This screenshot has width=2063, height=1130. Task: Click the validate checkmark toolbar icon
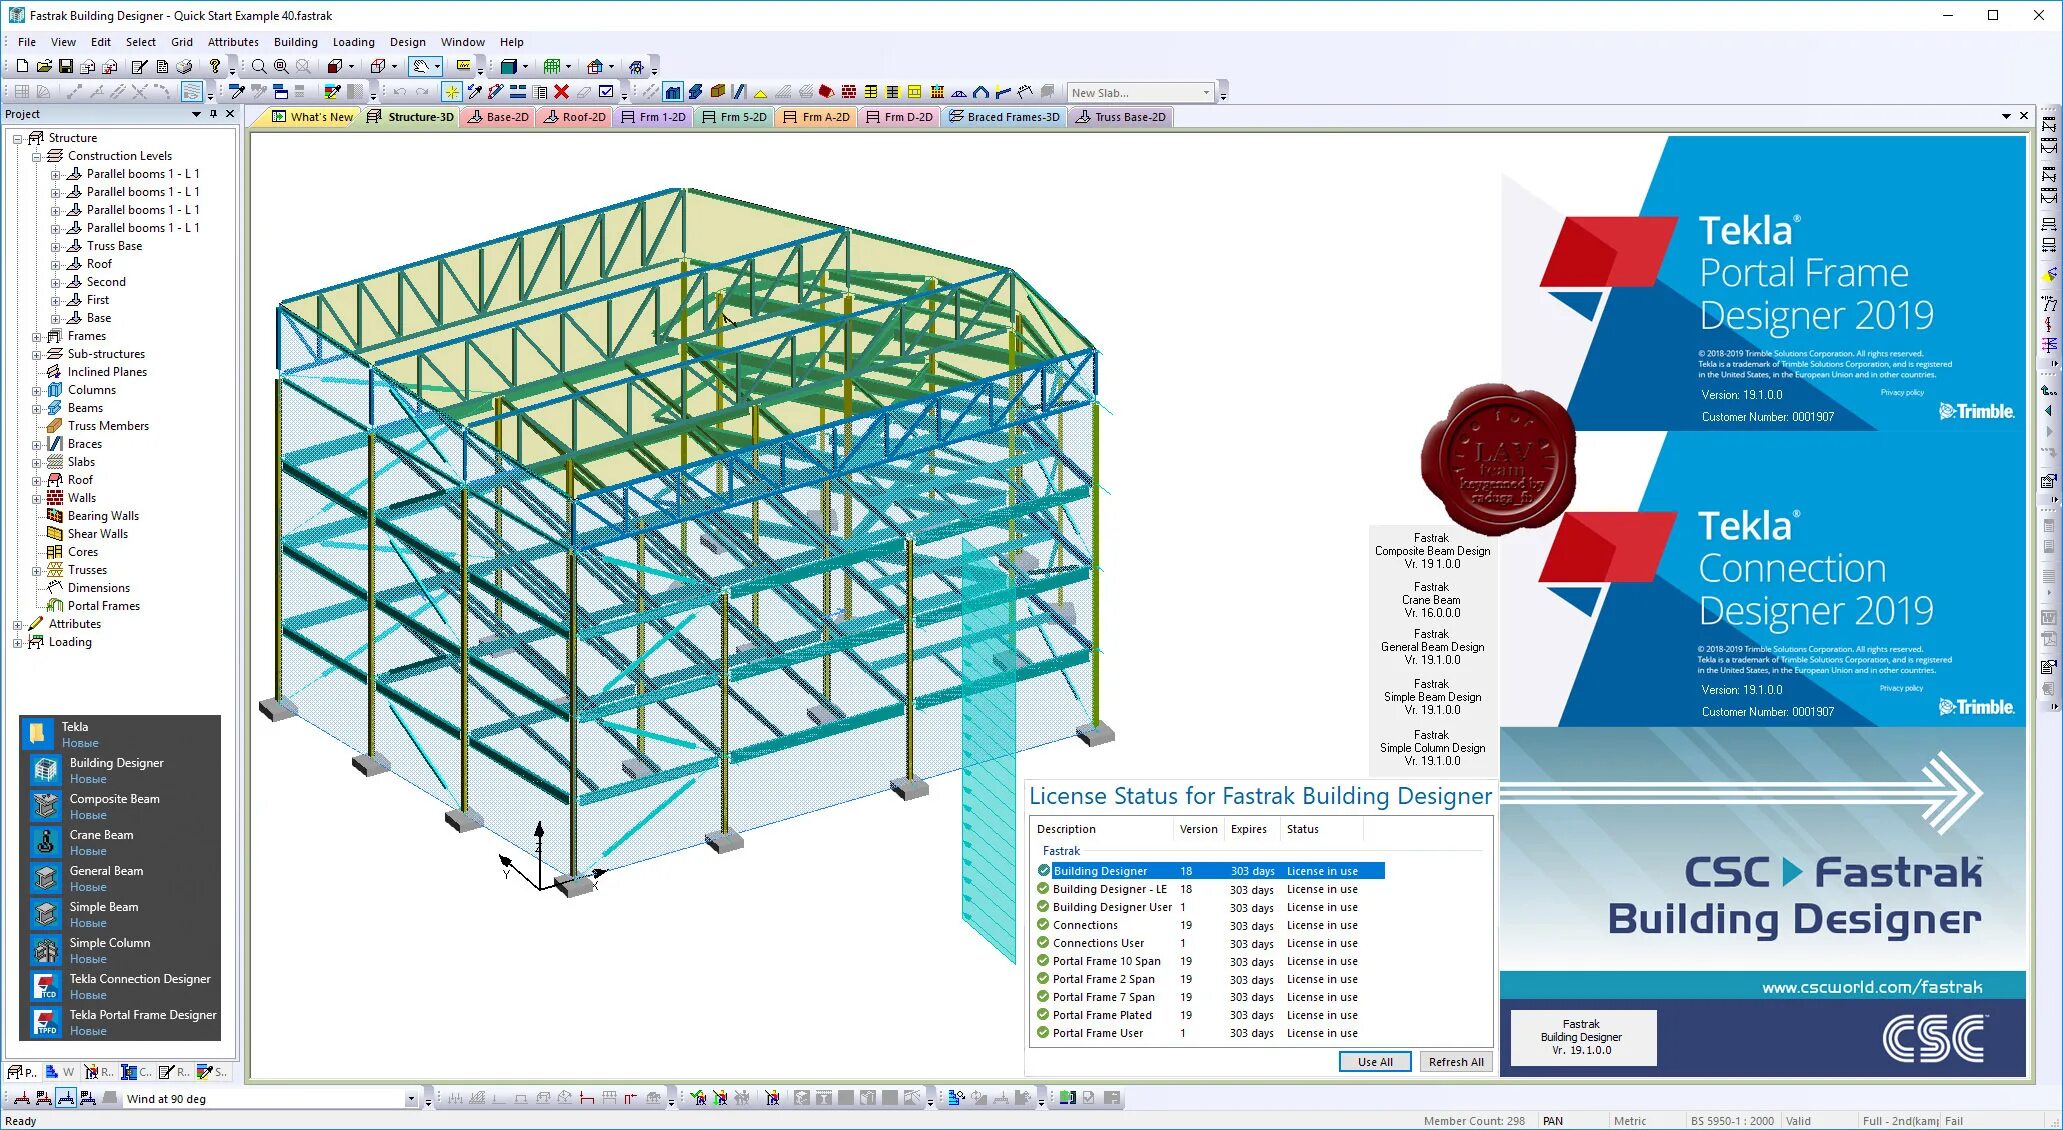coord(606,92)
